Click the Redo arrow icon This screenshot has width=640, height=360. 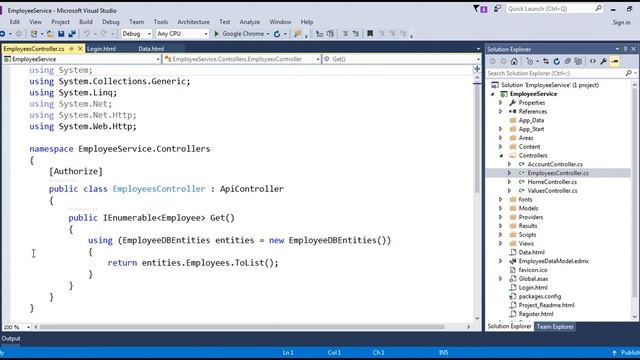[x=104, y=34]
